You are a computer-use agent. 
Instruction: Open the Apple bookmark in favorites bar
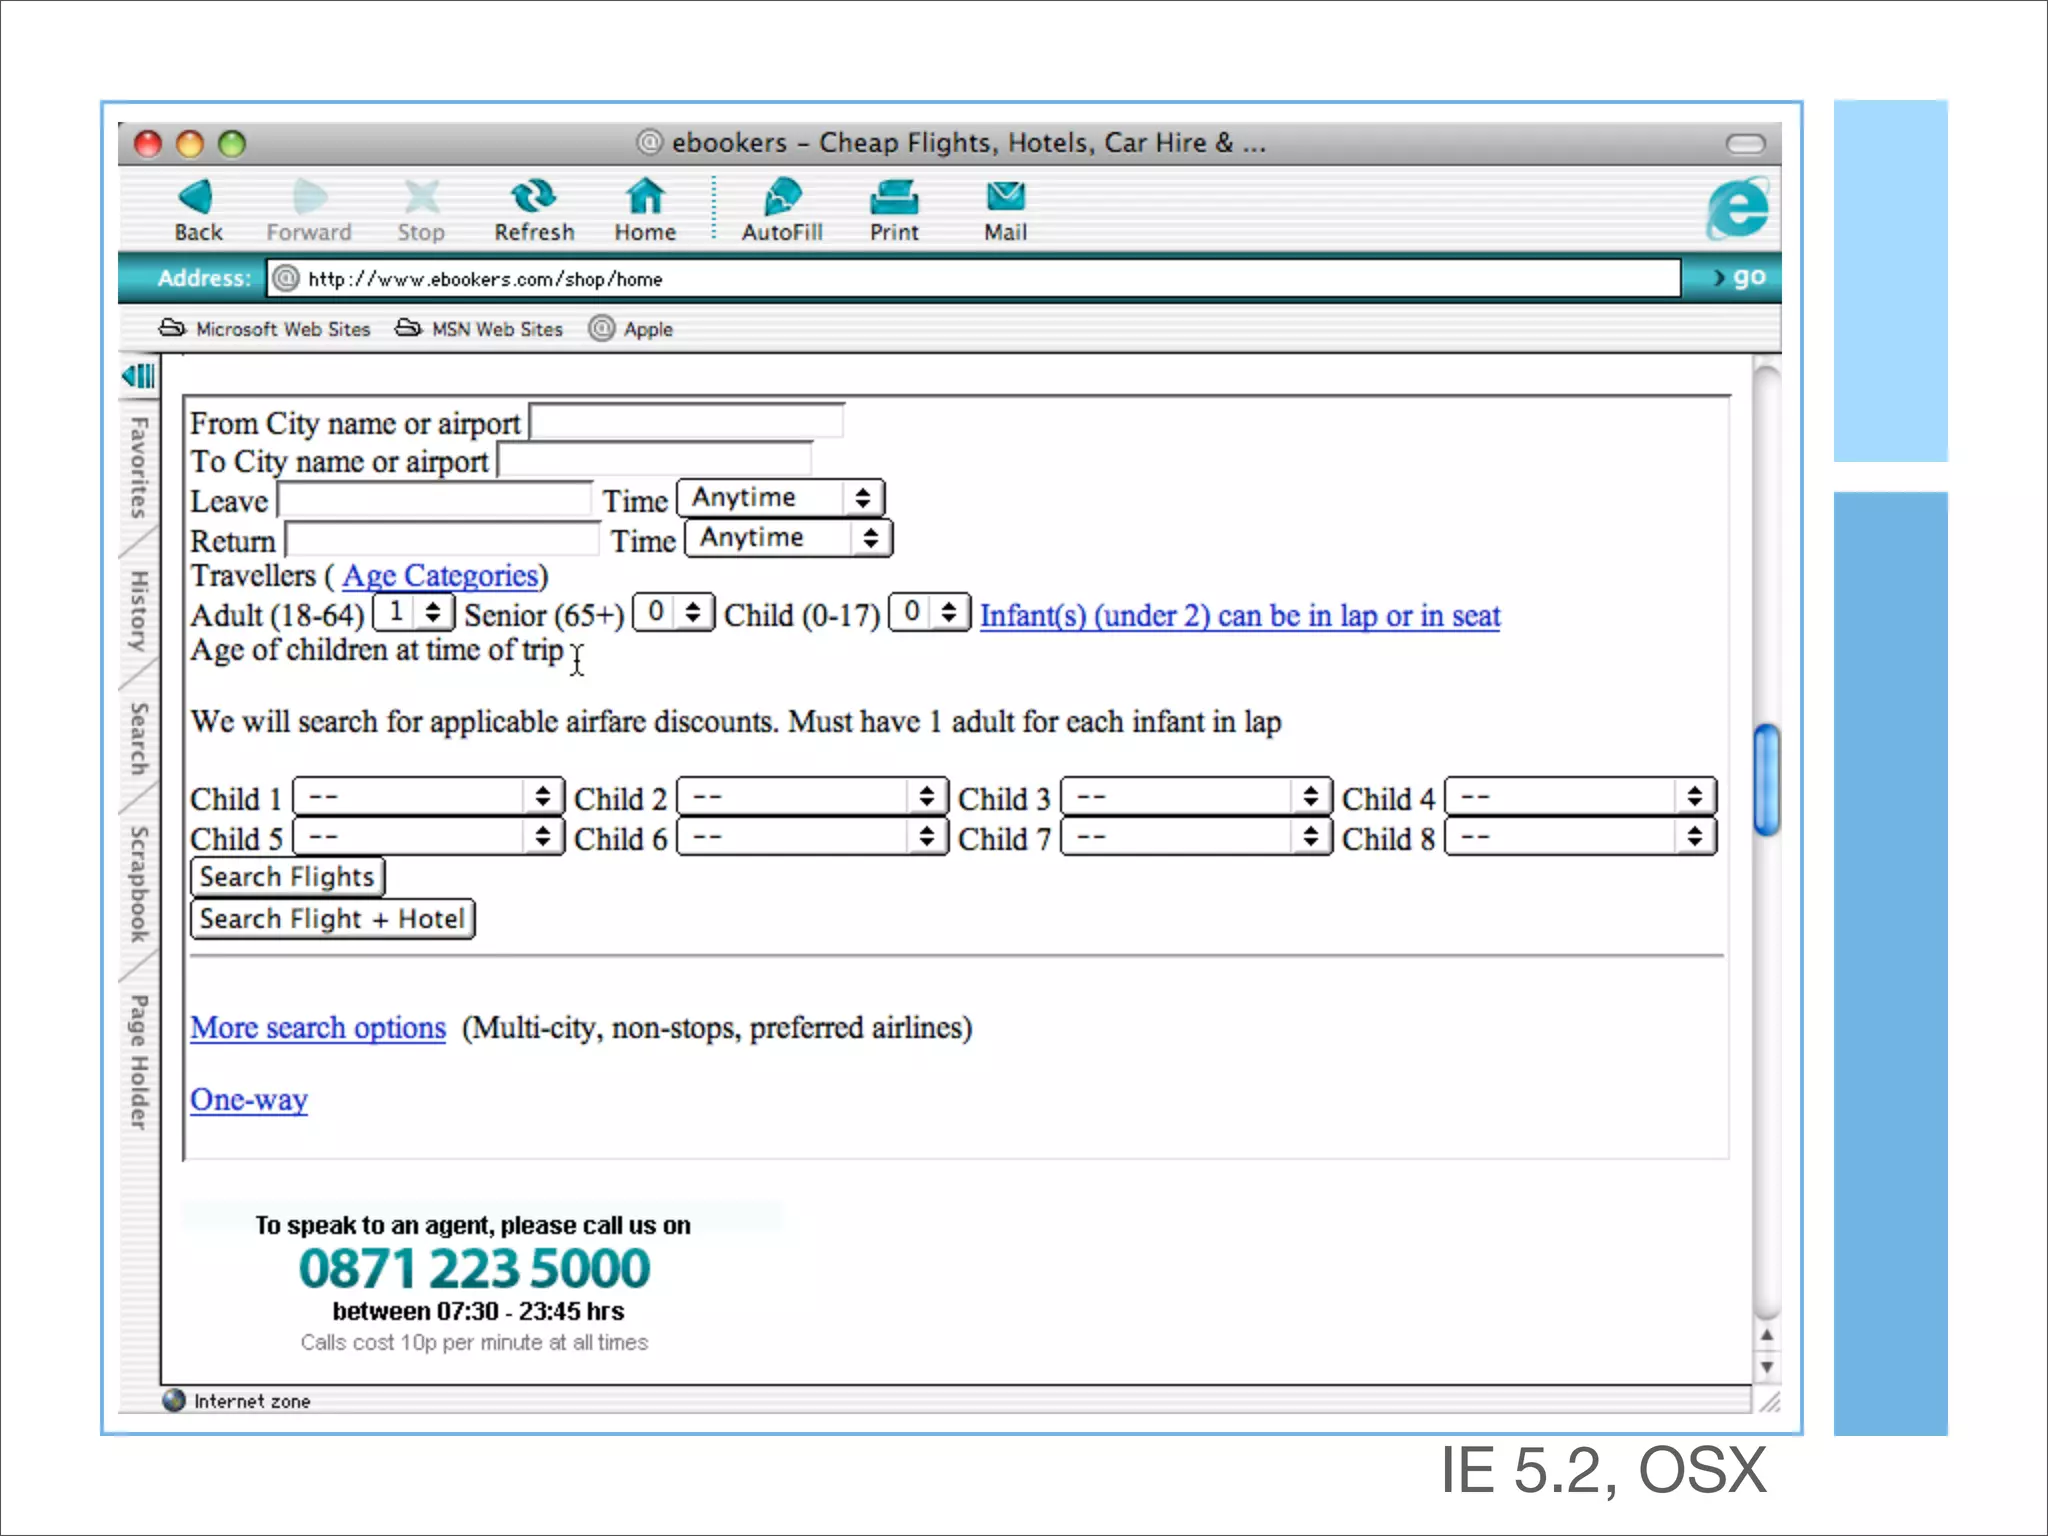[632, 329]
